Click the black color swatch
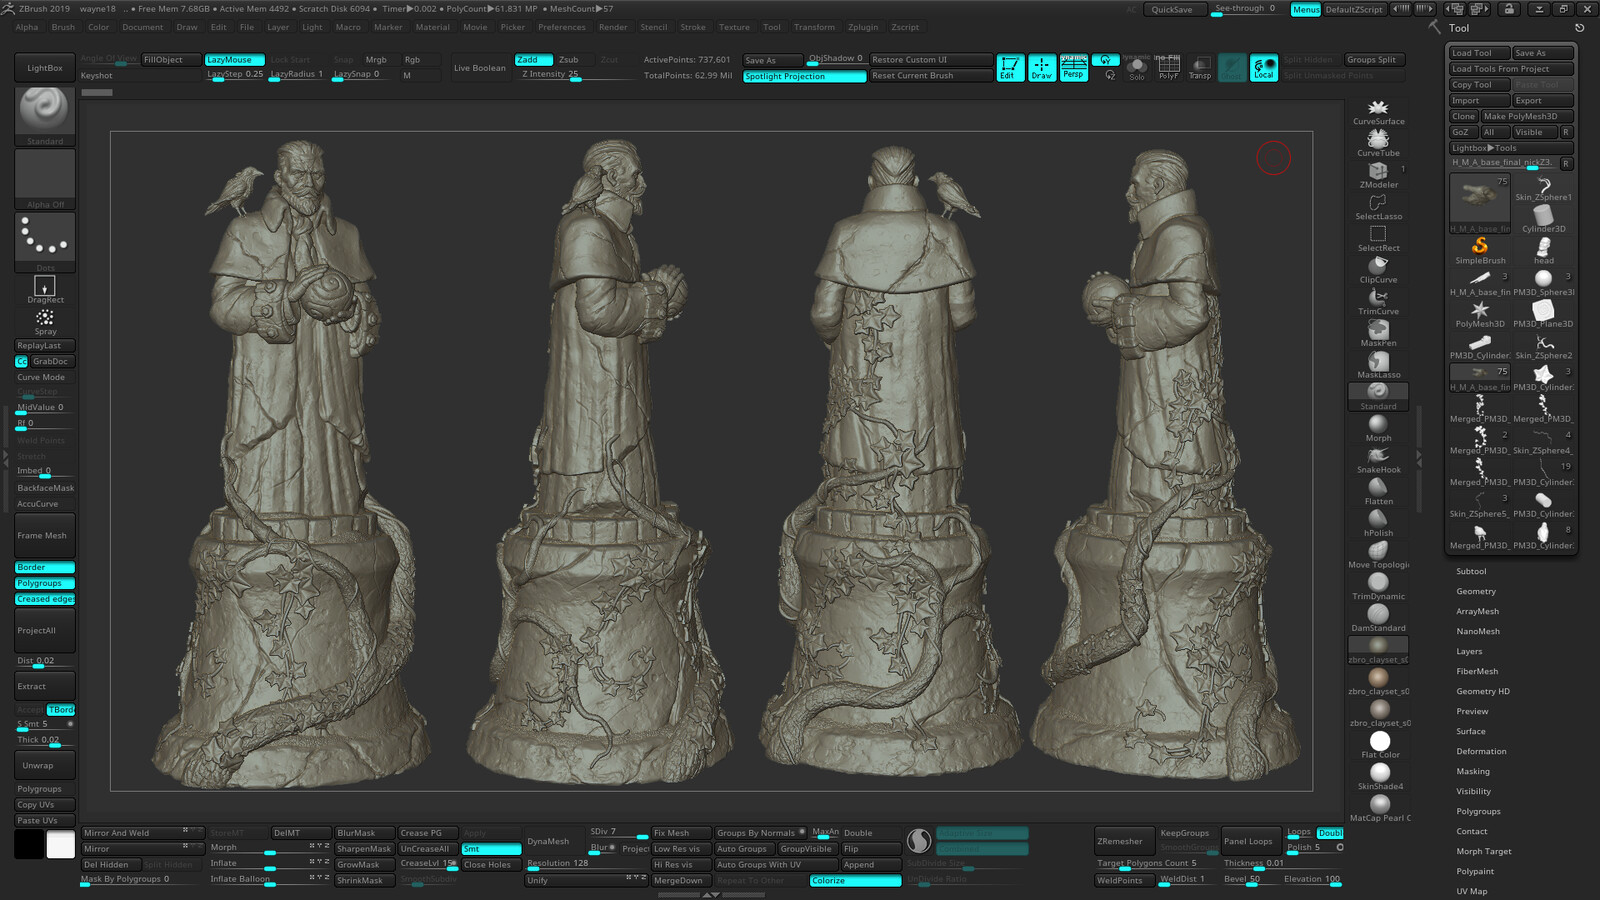The width and height of the screenshot is (1600, 900). [x=29, y=844]
